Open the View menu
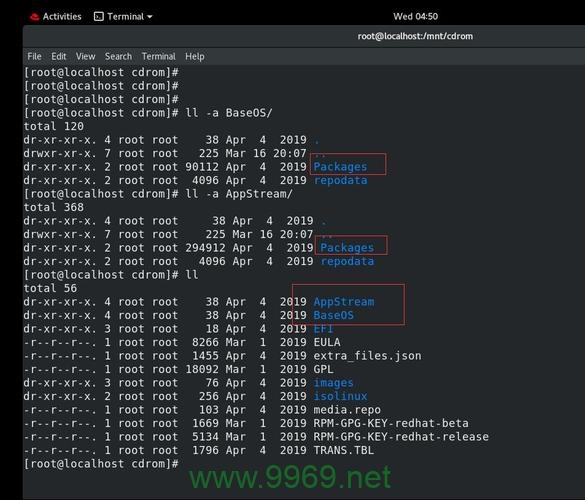 tap(85, 56)
